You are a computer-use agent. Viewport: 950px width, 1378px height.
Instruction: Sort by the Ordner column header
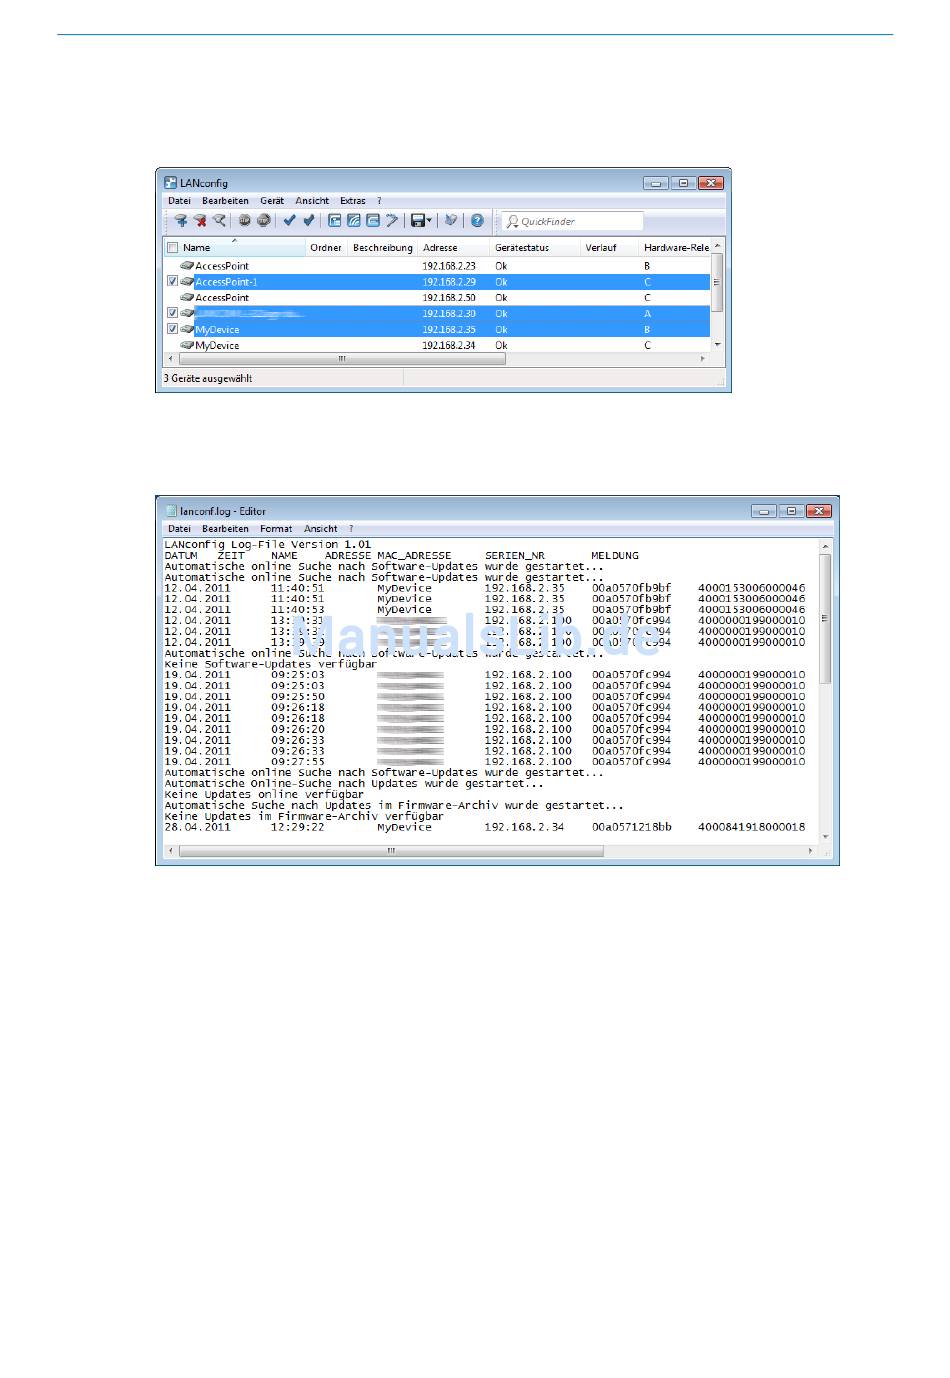[326, 247]
